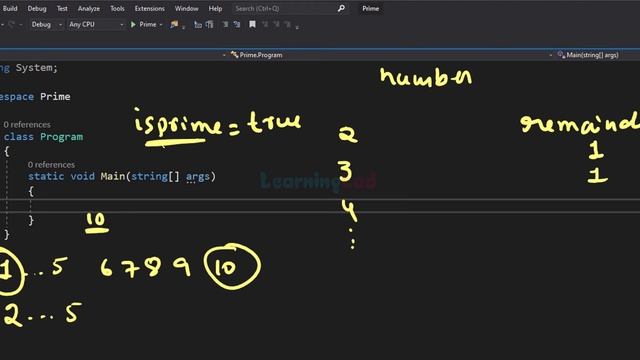Click the 'args' parameter
The image size is (640, 360).
click(x=198, y=176)
